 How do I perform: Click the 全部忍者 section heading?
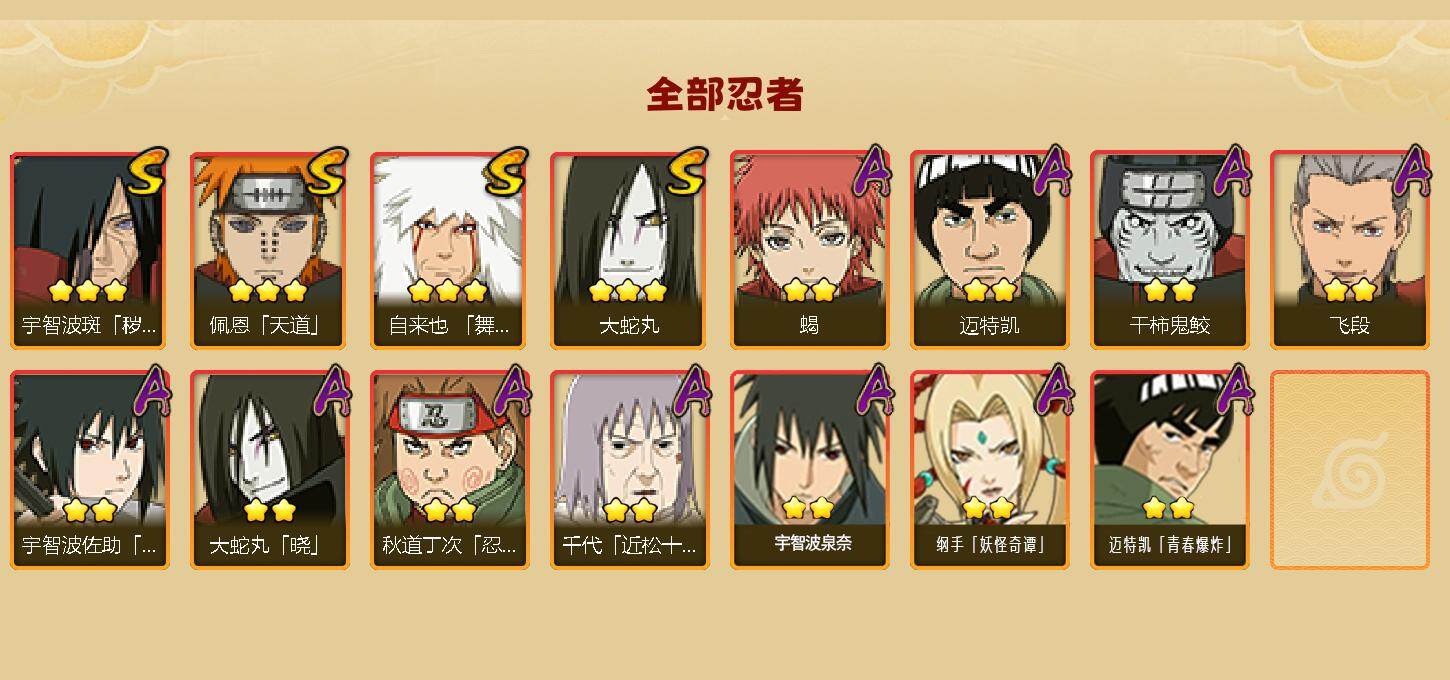point(725,95)
